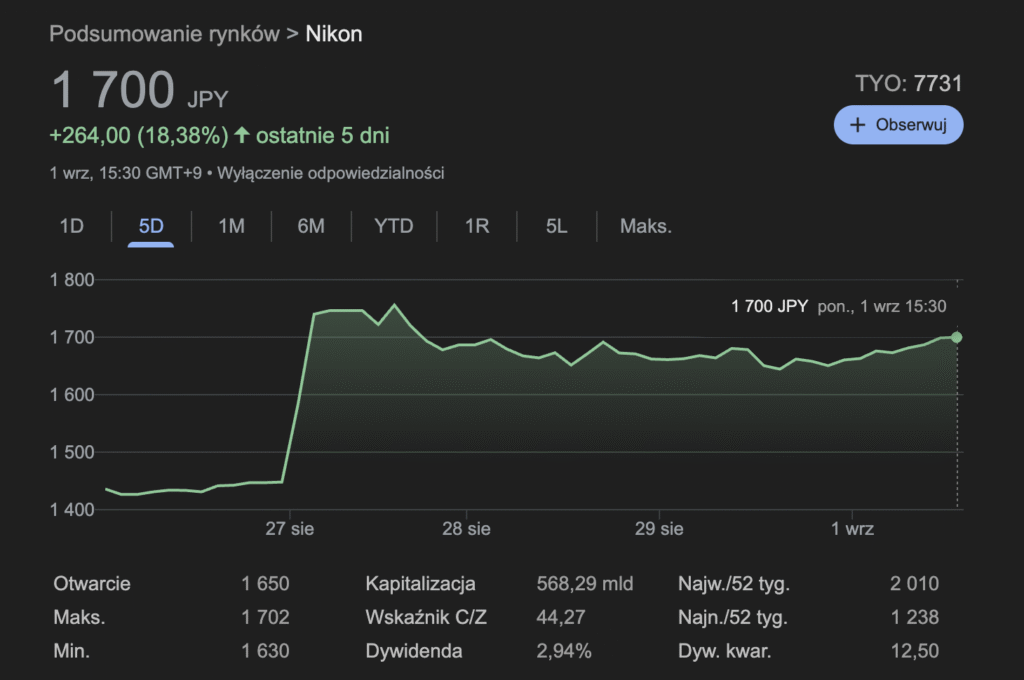Click the 44,27 P/E value
1024x680 pixels.
[561, 617]
